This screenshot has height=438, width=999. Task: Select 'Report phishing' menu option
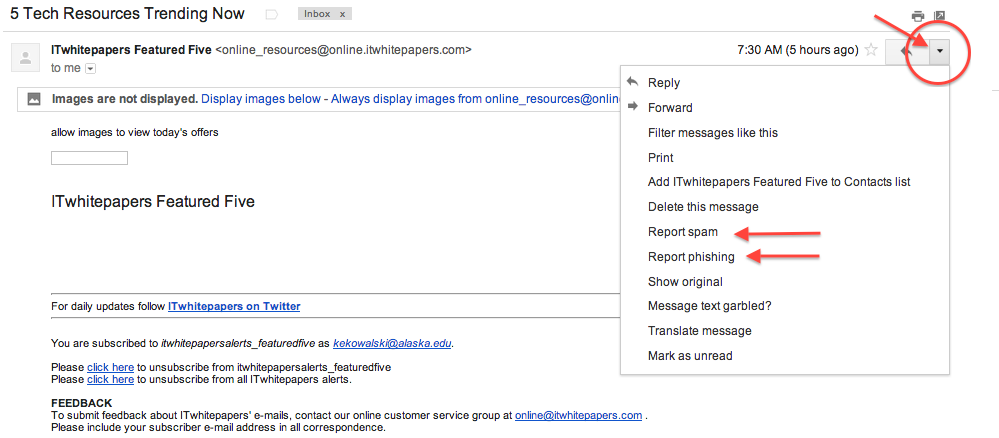pyautogui.click(x=691, y=257)
